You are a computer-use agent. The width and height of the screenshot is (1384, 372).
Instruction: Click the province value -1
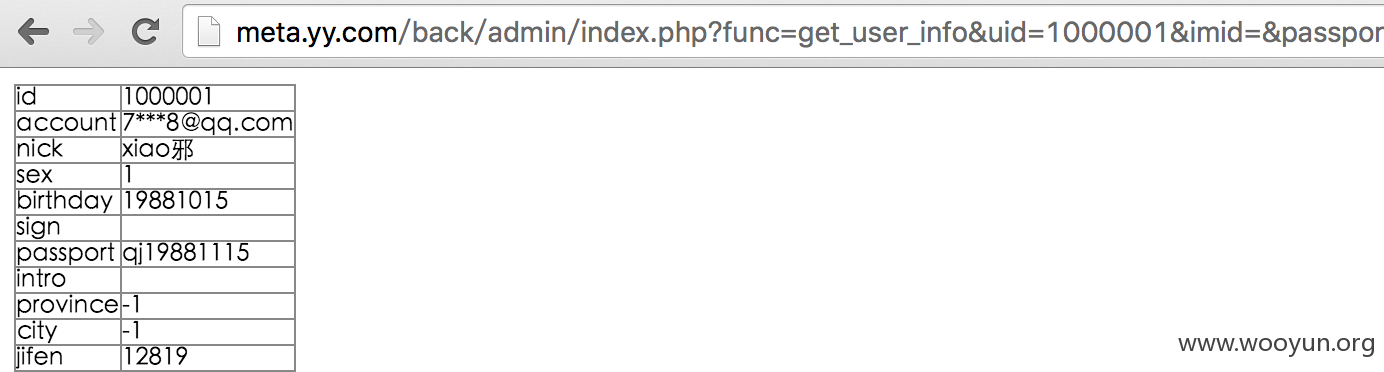click(x=132, y=305)
